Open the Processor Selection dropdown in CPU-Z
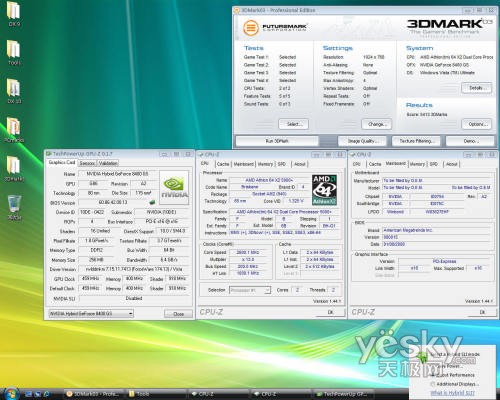Image resolution: width=500 pixels, height=400 pixels. (x=250, y=290)
